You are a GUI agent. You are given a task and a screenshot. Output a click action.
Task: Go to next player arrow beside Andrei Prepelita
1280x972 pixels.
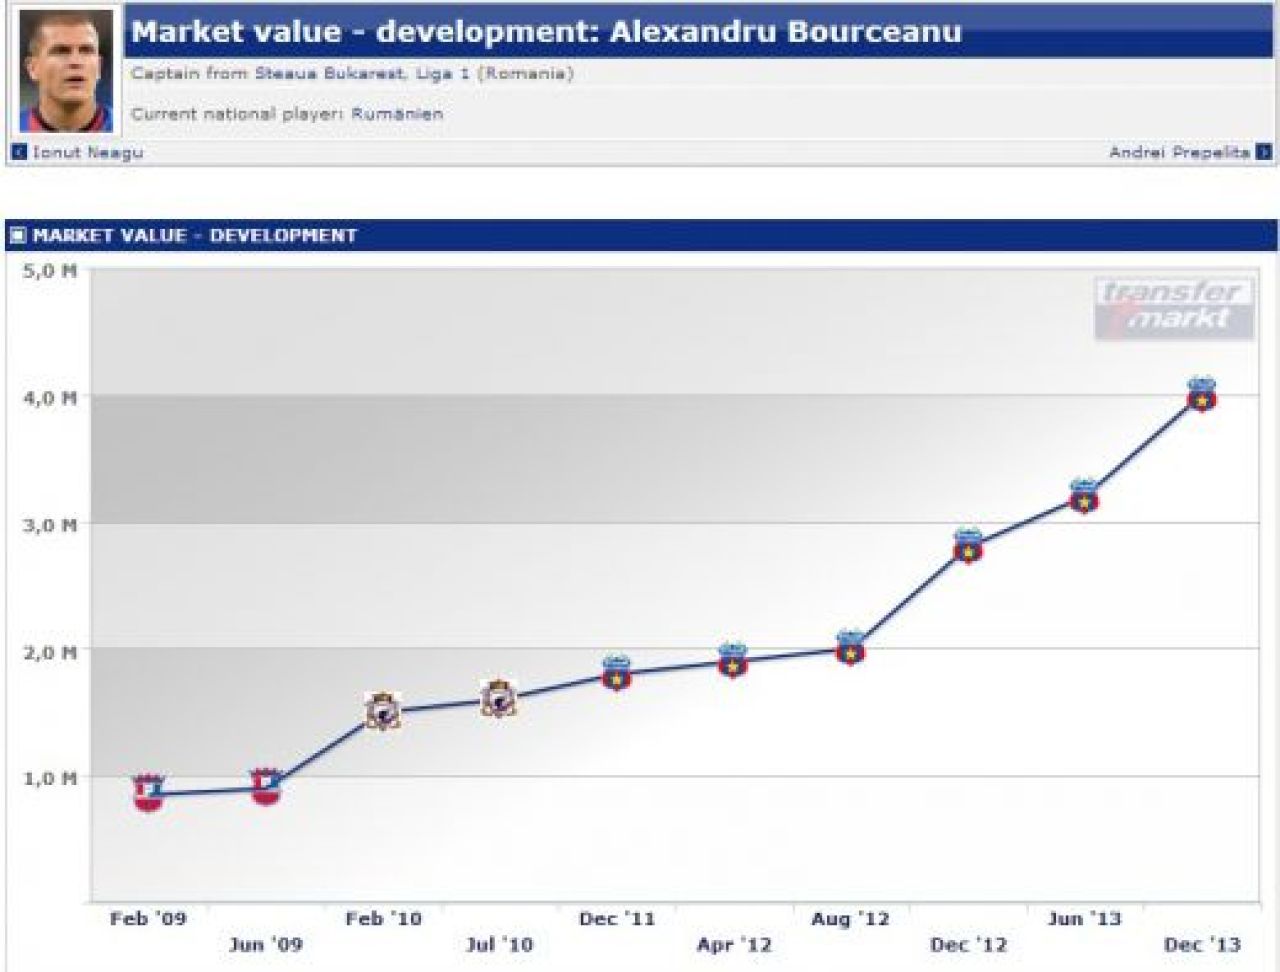click(1264, 153)
